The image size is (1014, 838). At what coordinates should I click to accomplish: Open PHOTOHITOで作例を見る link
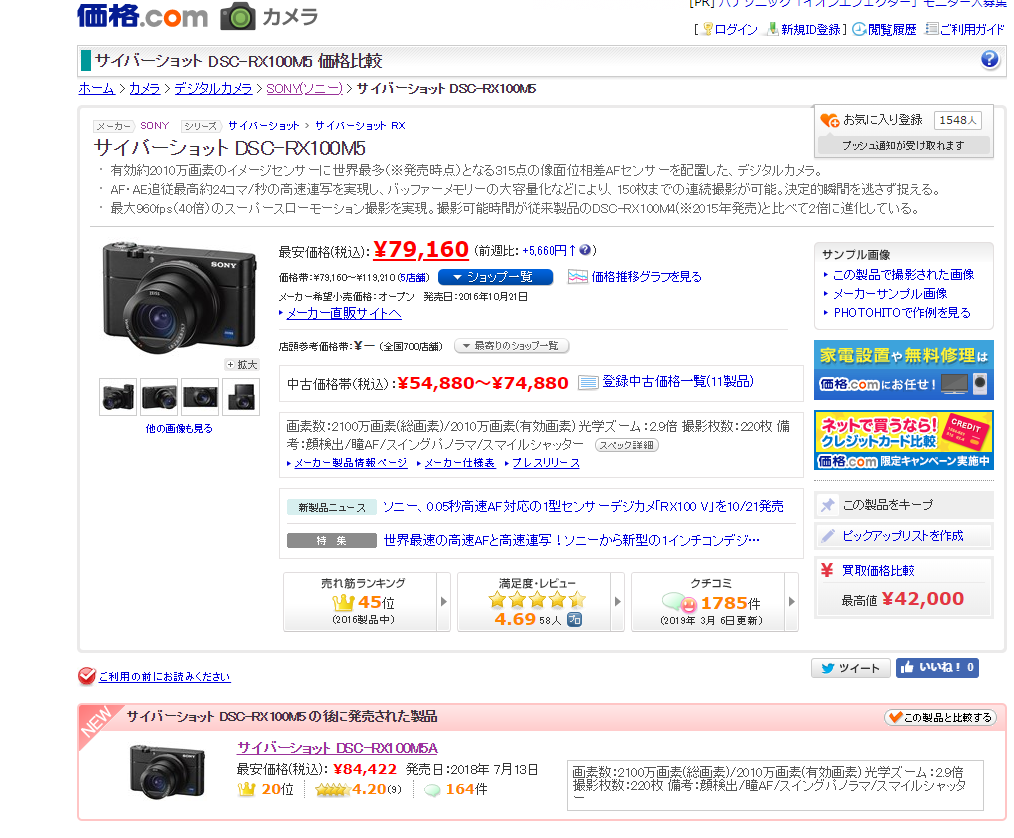902,312
